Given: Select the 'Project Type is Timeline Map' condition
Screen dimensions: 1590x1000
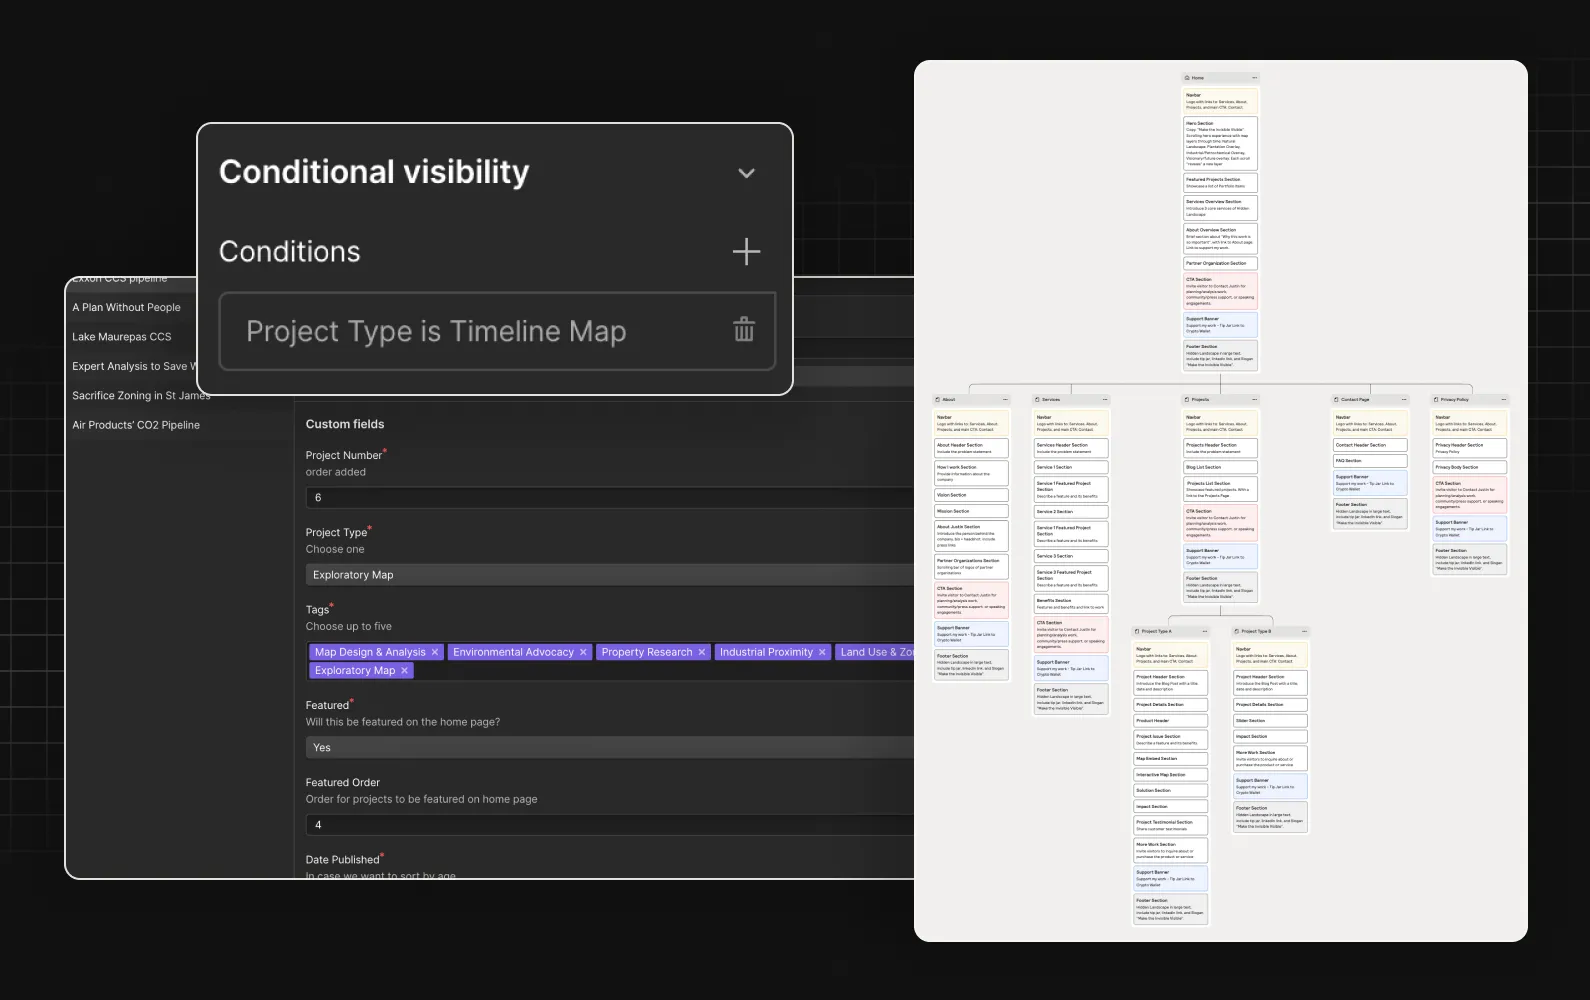Looking at the screenshot, I should [x=497, y=331].
